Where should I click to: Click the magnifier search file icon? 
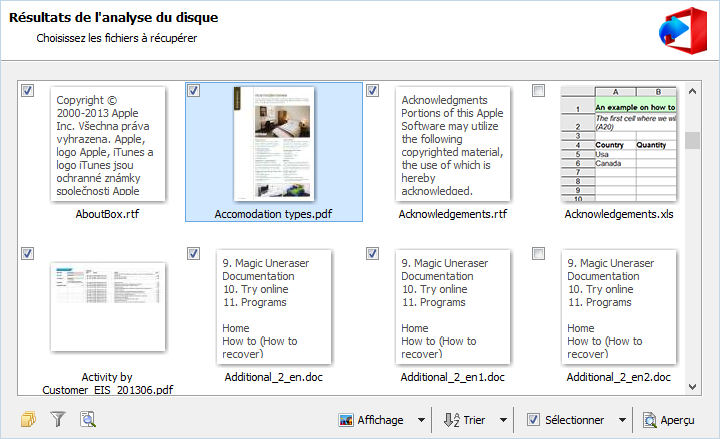(88, 419)
